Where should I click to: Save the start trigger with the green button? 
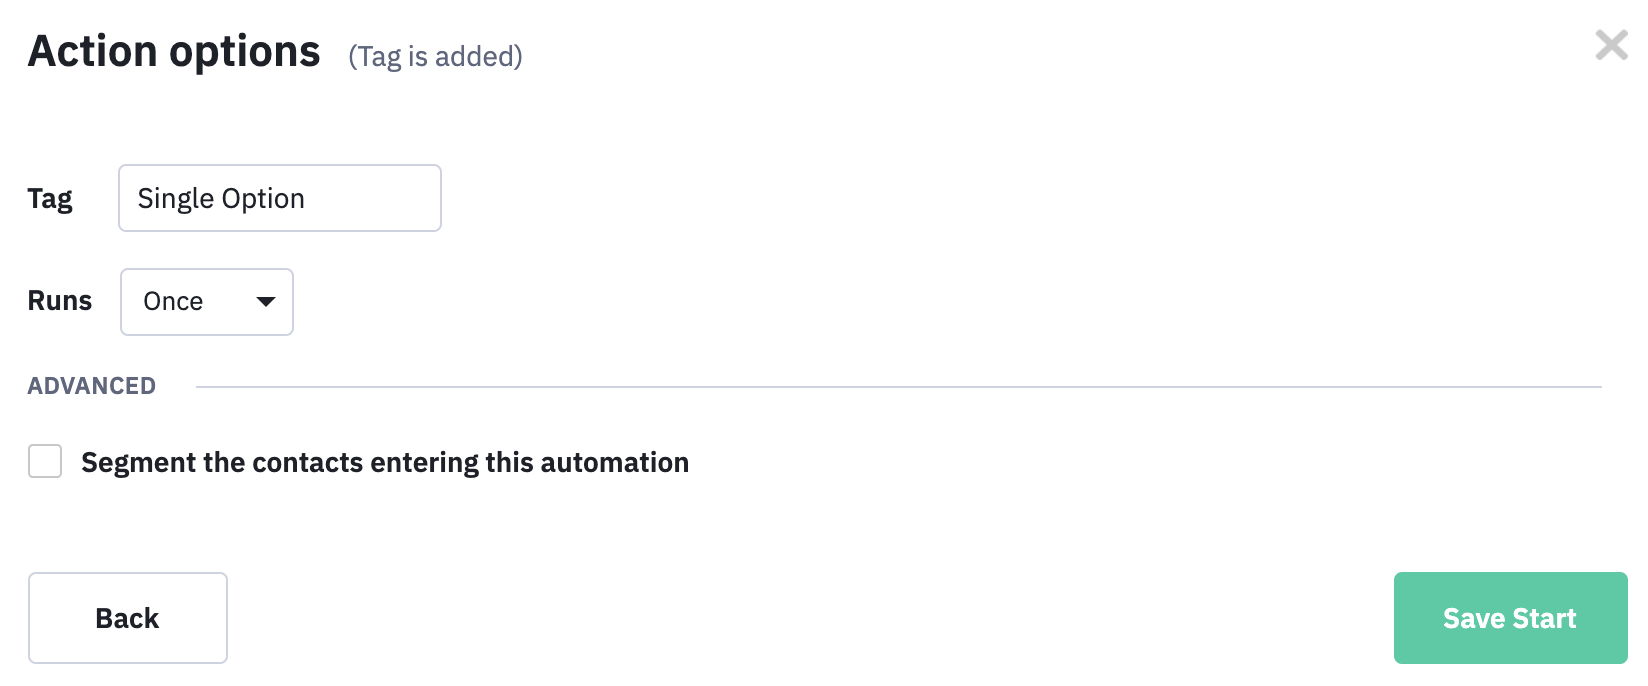click(1510, 618)
